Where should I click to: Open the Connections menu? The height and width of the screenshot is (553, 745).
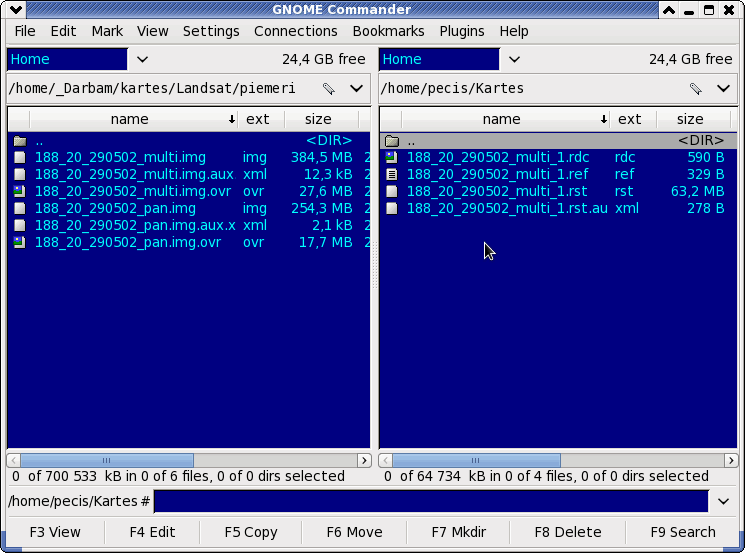[296, 31]
